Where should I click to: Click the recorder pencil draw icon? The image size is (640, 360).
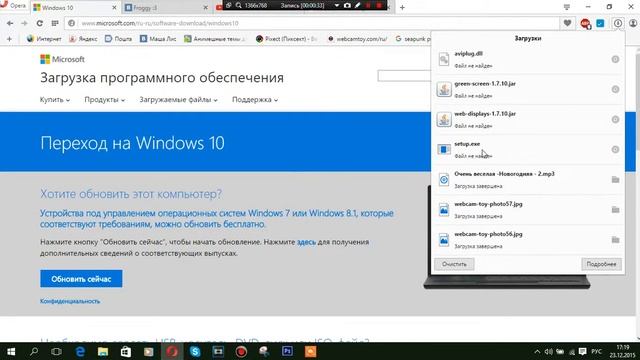coord(358,5)
